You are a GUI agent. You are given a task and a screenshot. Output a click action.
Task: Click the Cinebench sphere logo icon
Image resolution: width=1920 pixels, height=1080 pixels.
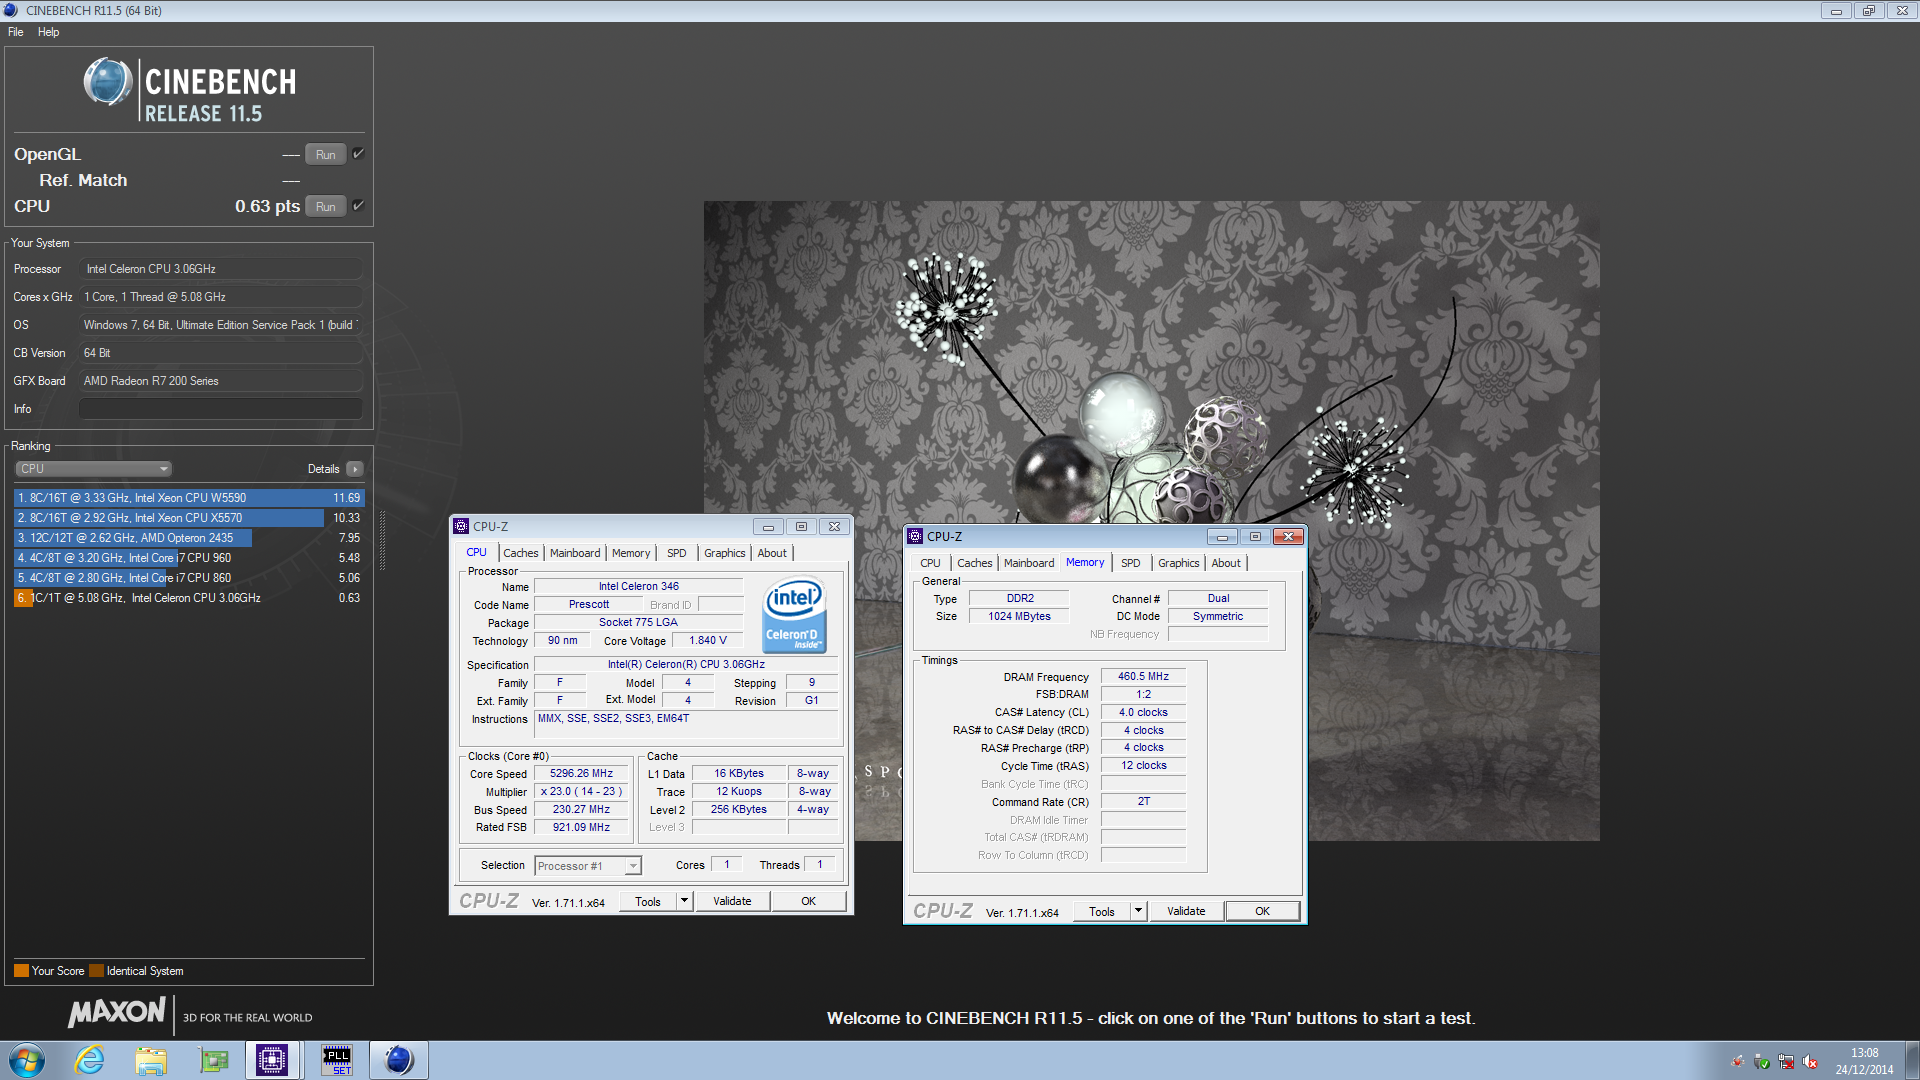point(108,82)
